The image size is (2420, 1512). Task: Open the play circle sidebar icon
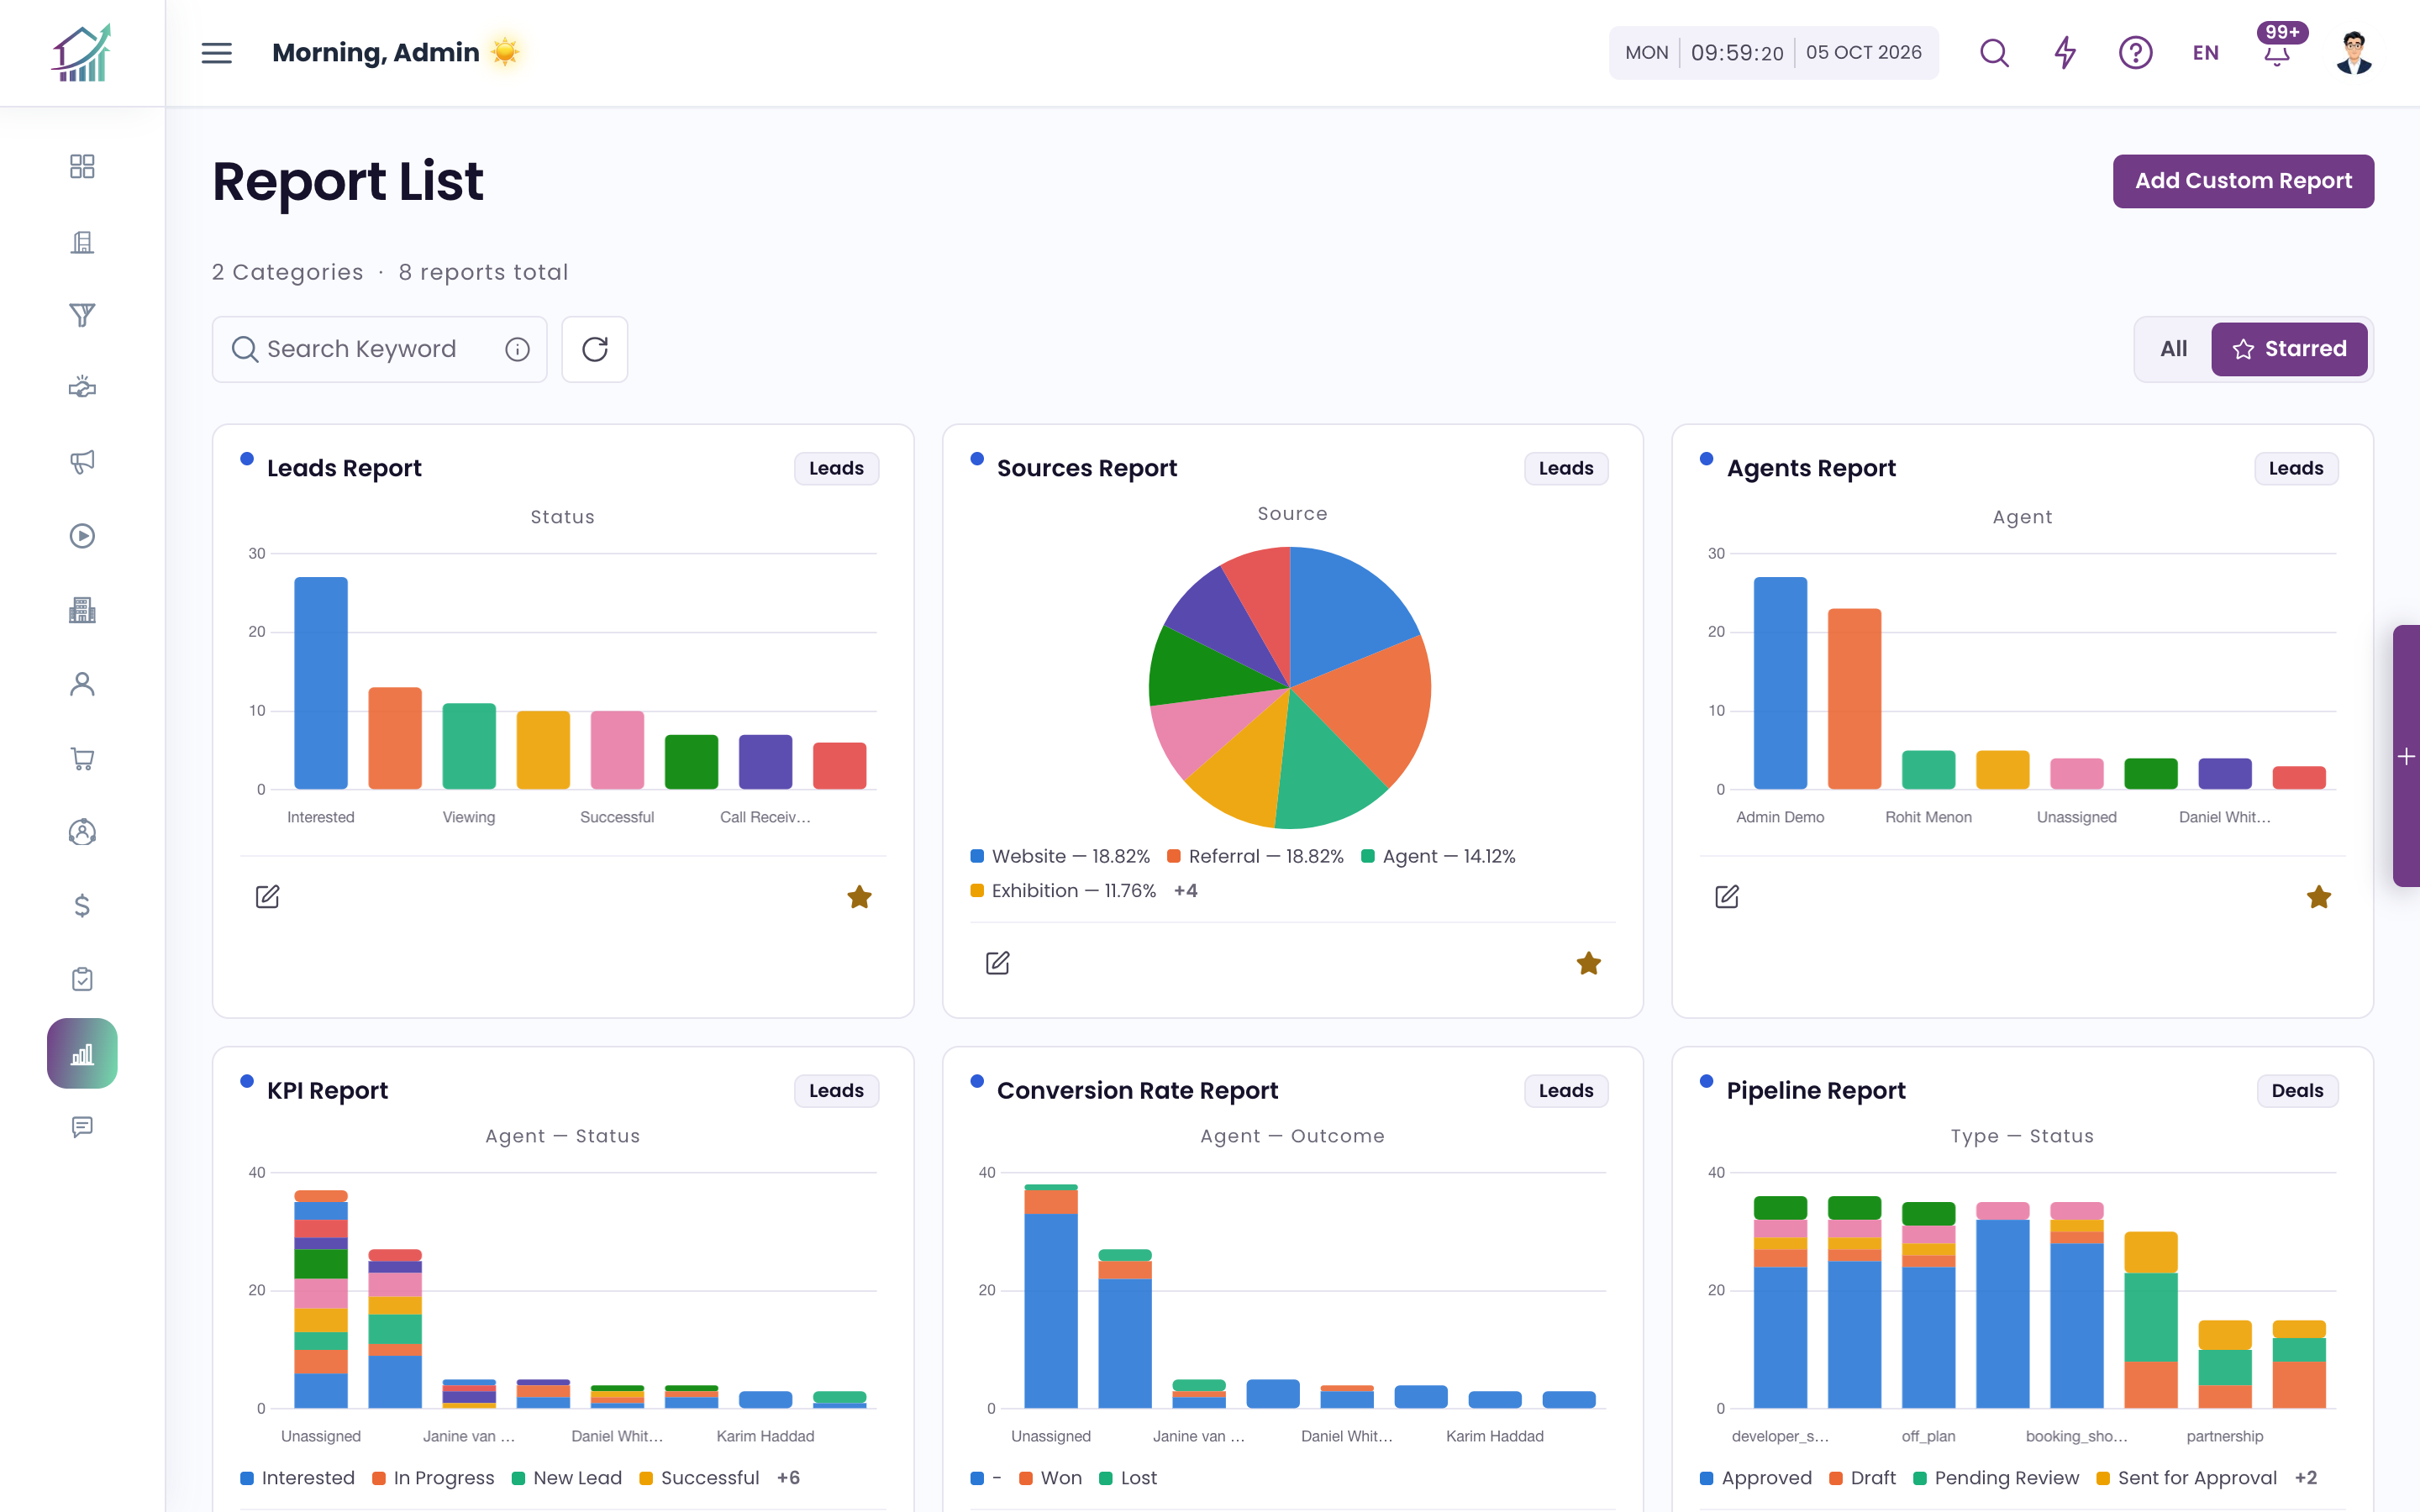[82, 536]
